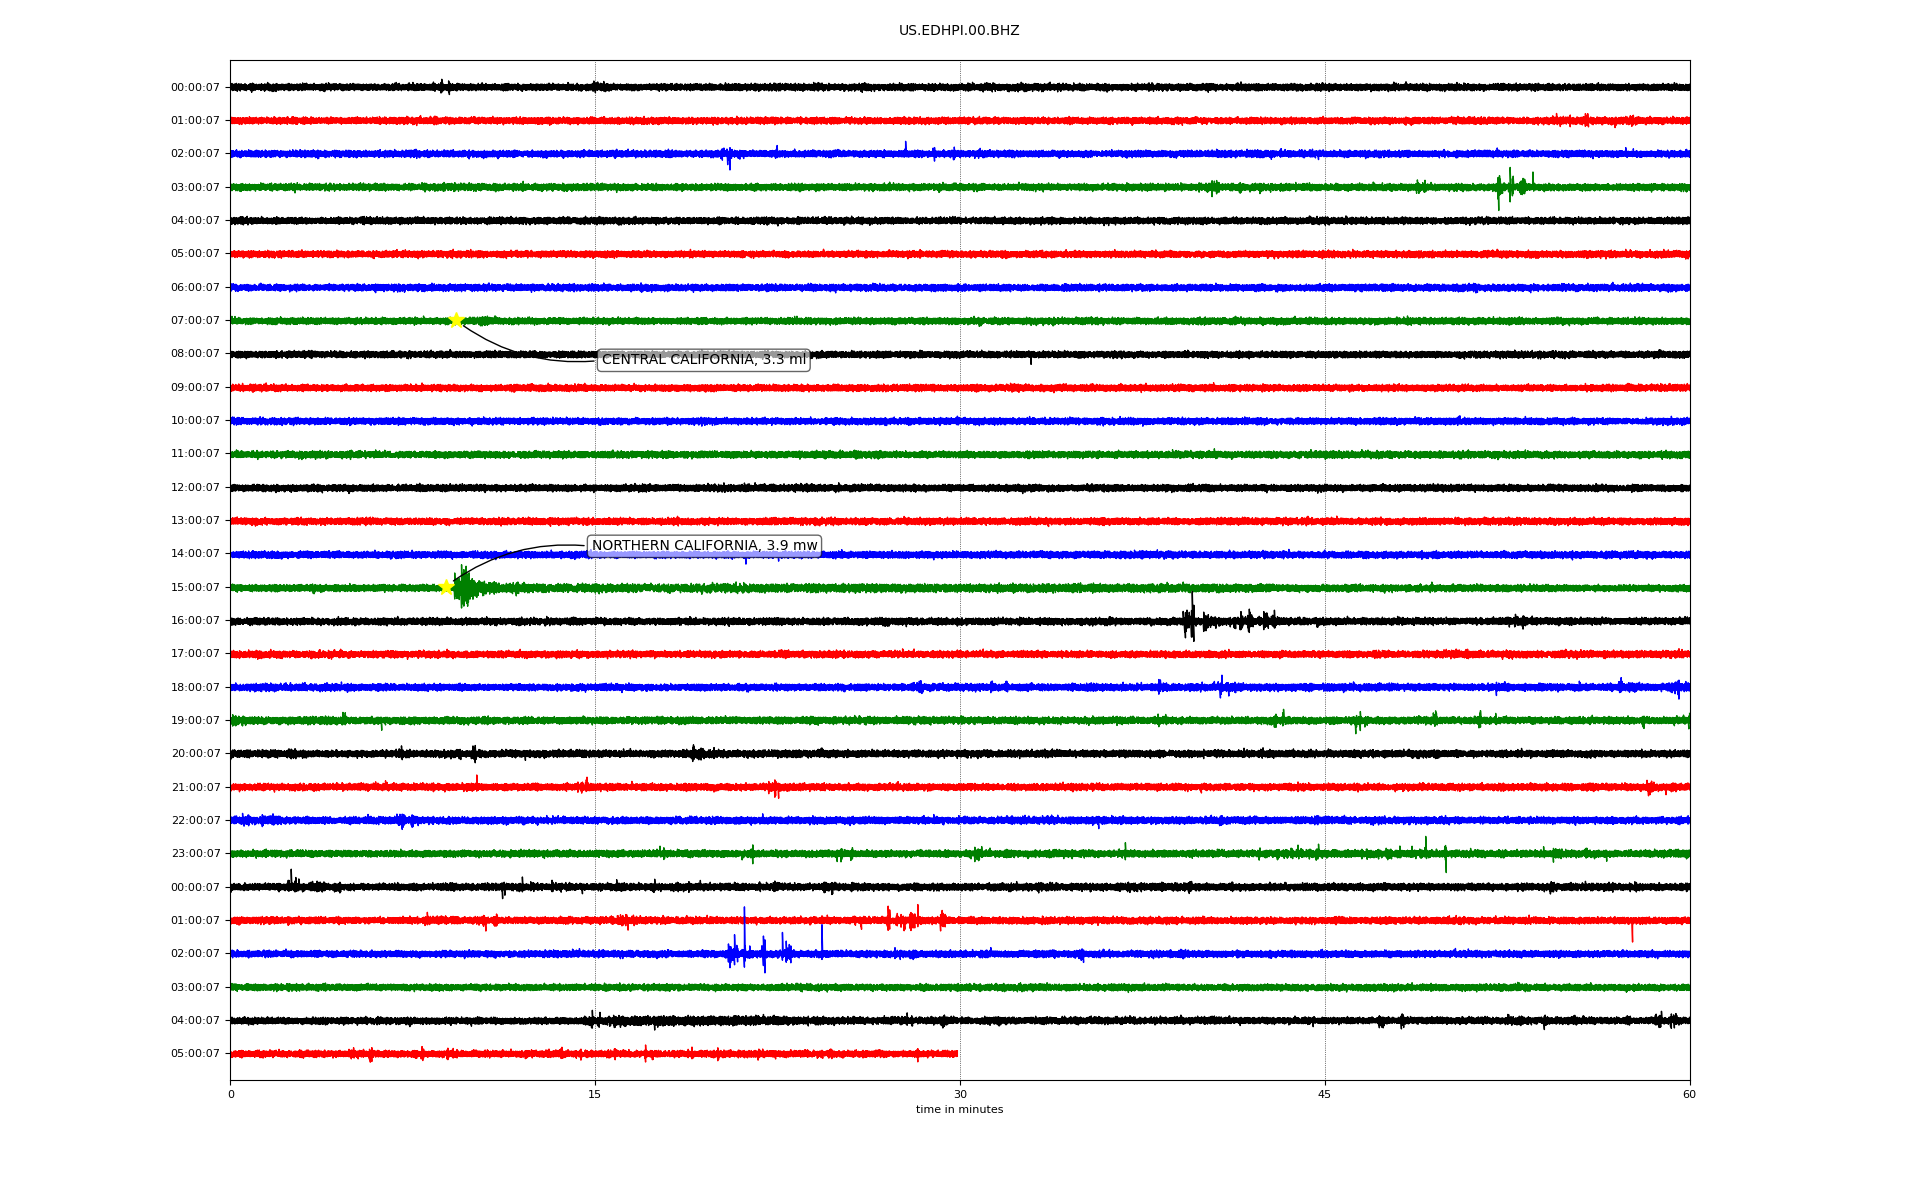Click the 16:00:07 row time label
This screenshot has width=1920, height=1200.
click(x=195, y=621)
